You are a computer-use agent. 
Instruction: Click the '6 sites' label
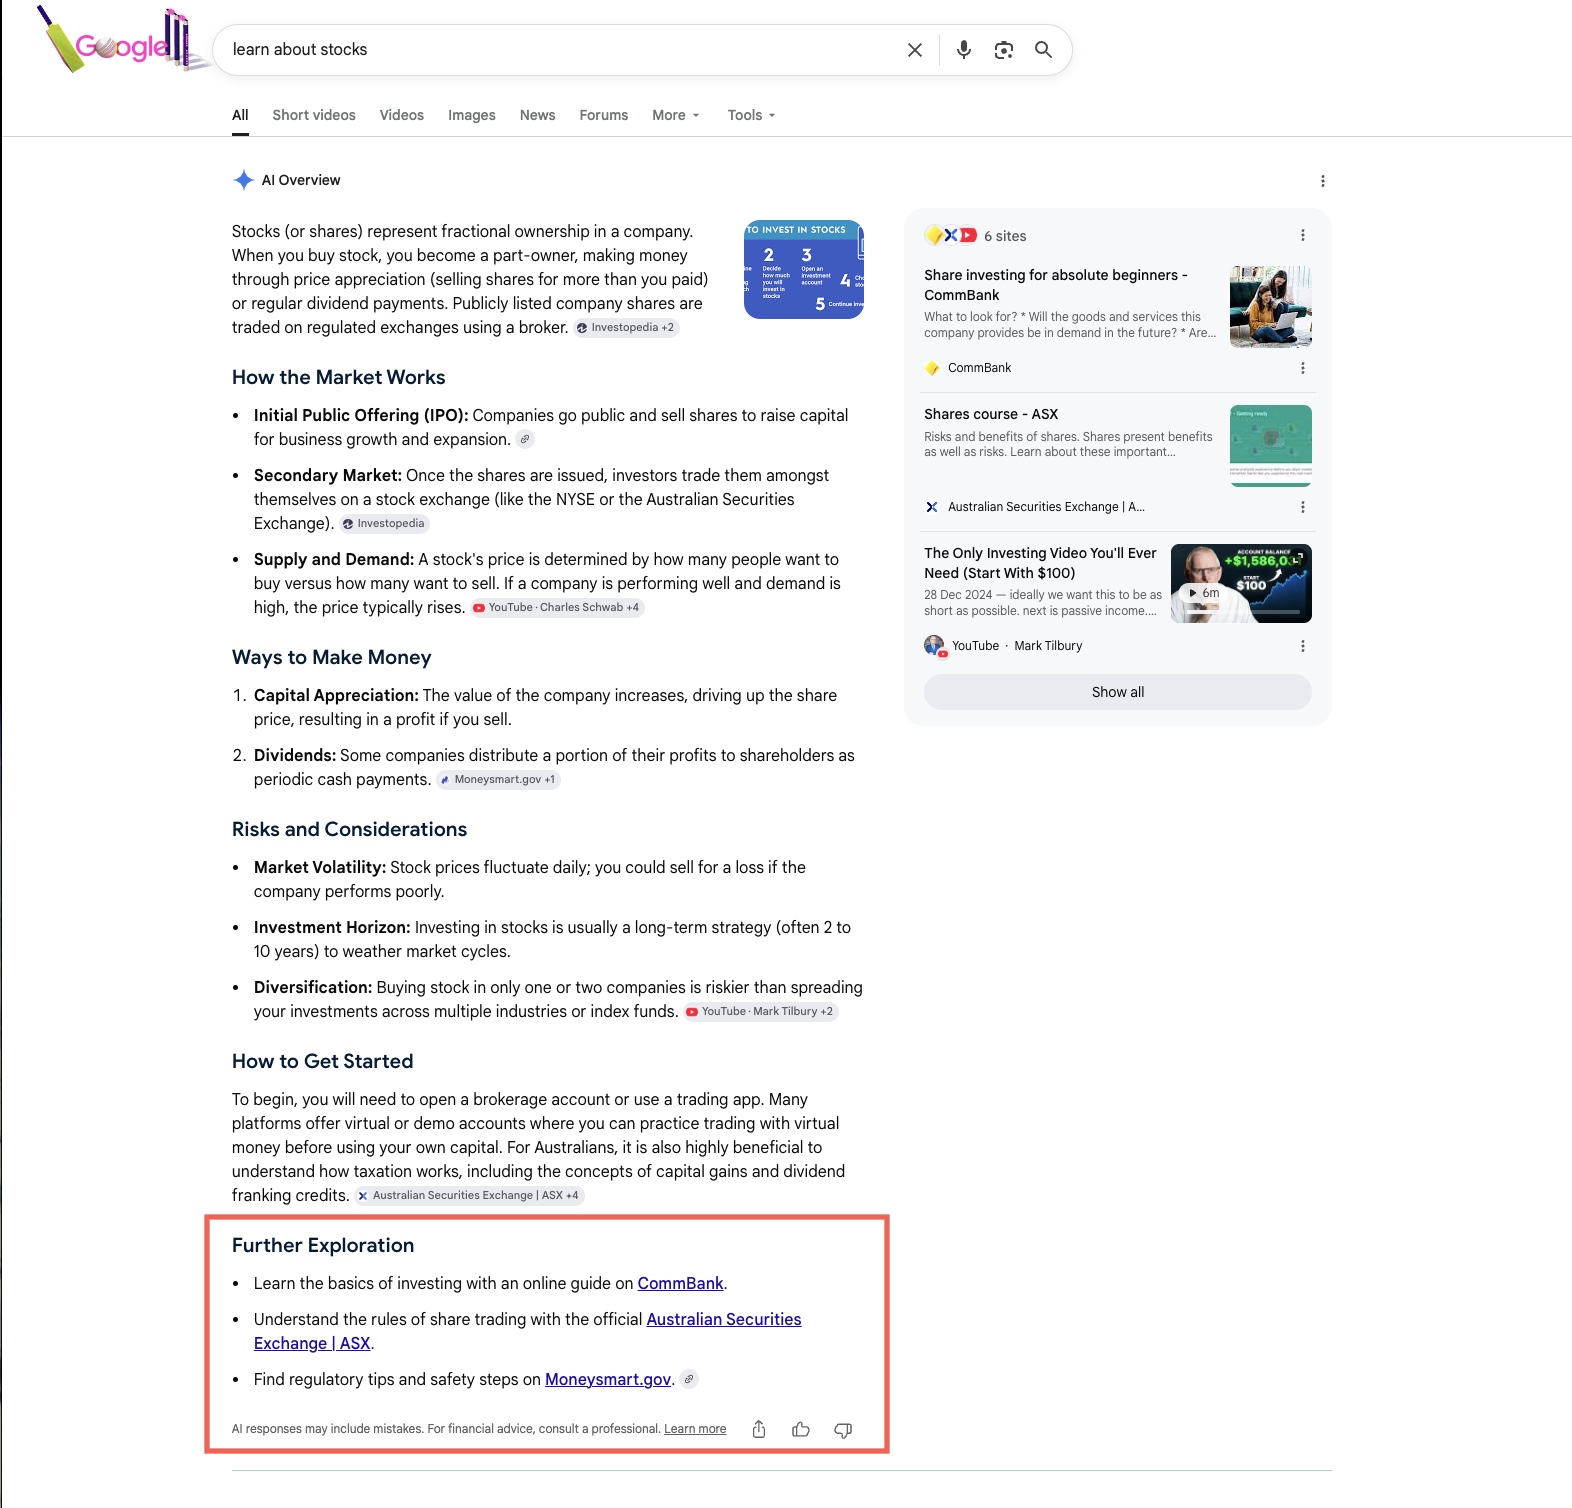point(1005,236)
